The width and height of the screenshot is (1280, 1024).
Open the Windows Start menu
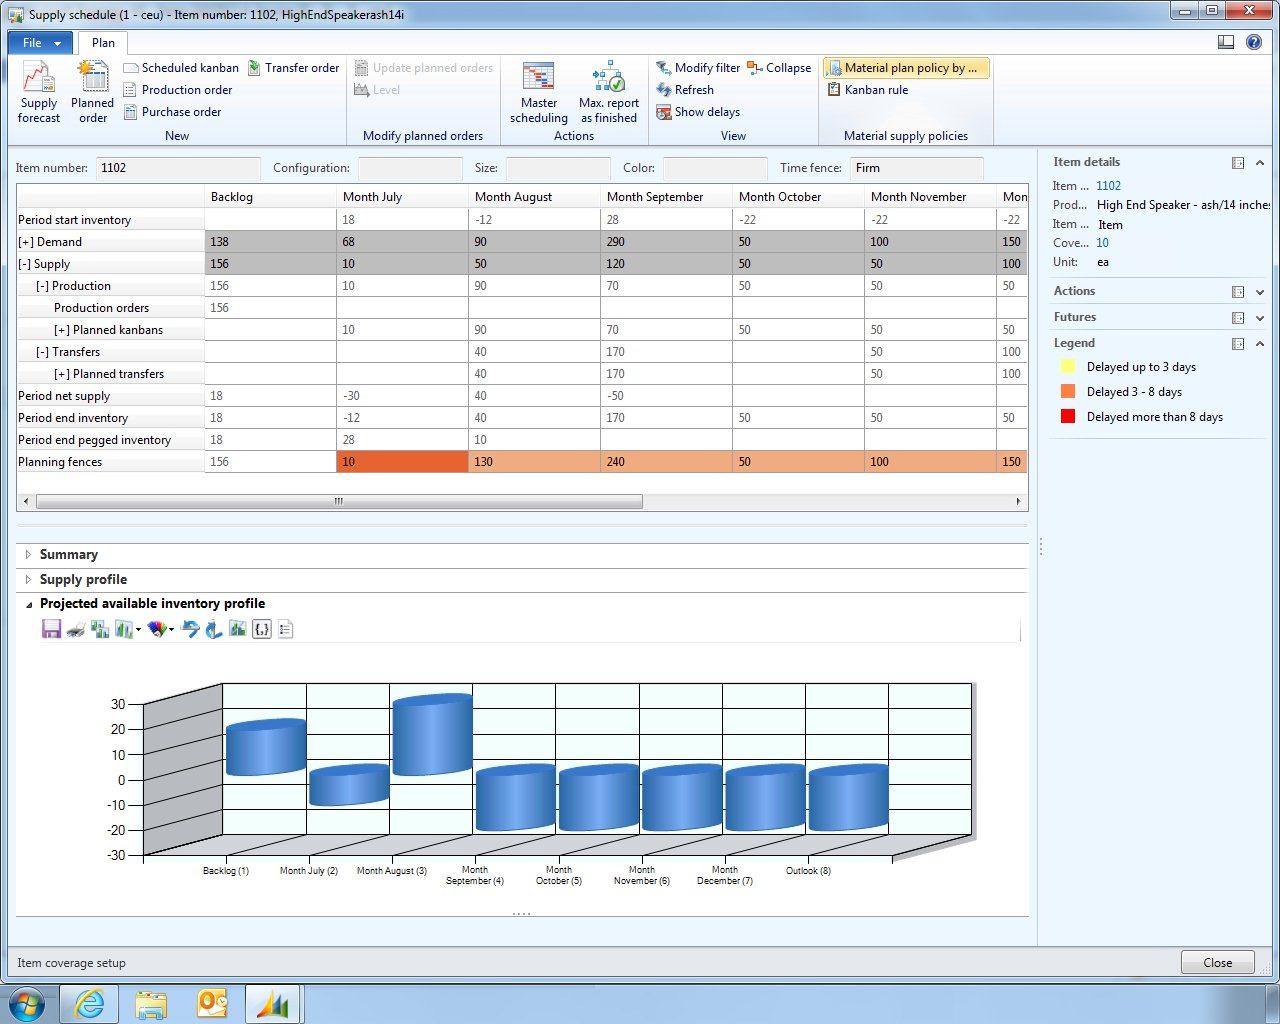[27, 1003]
